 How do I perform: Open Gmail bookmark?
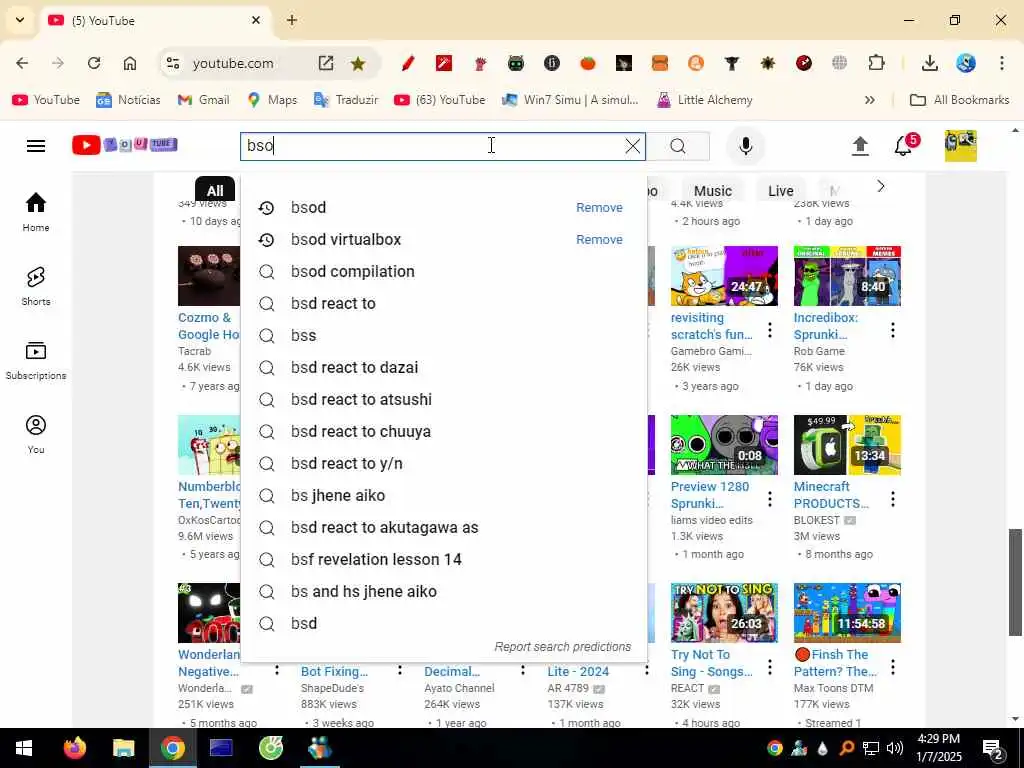[204, 100]
